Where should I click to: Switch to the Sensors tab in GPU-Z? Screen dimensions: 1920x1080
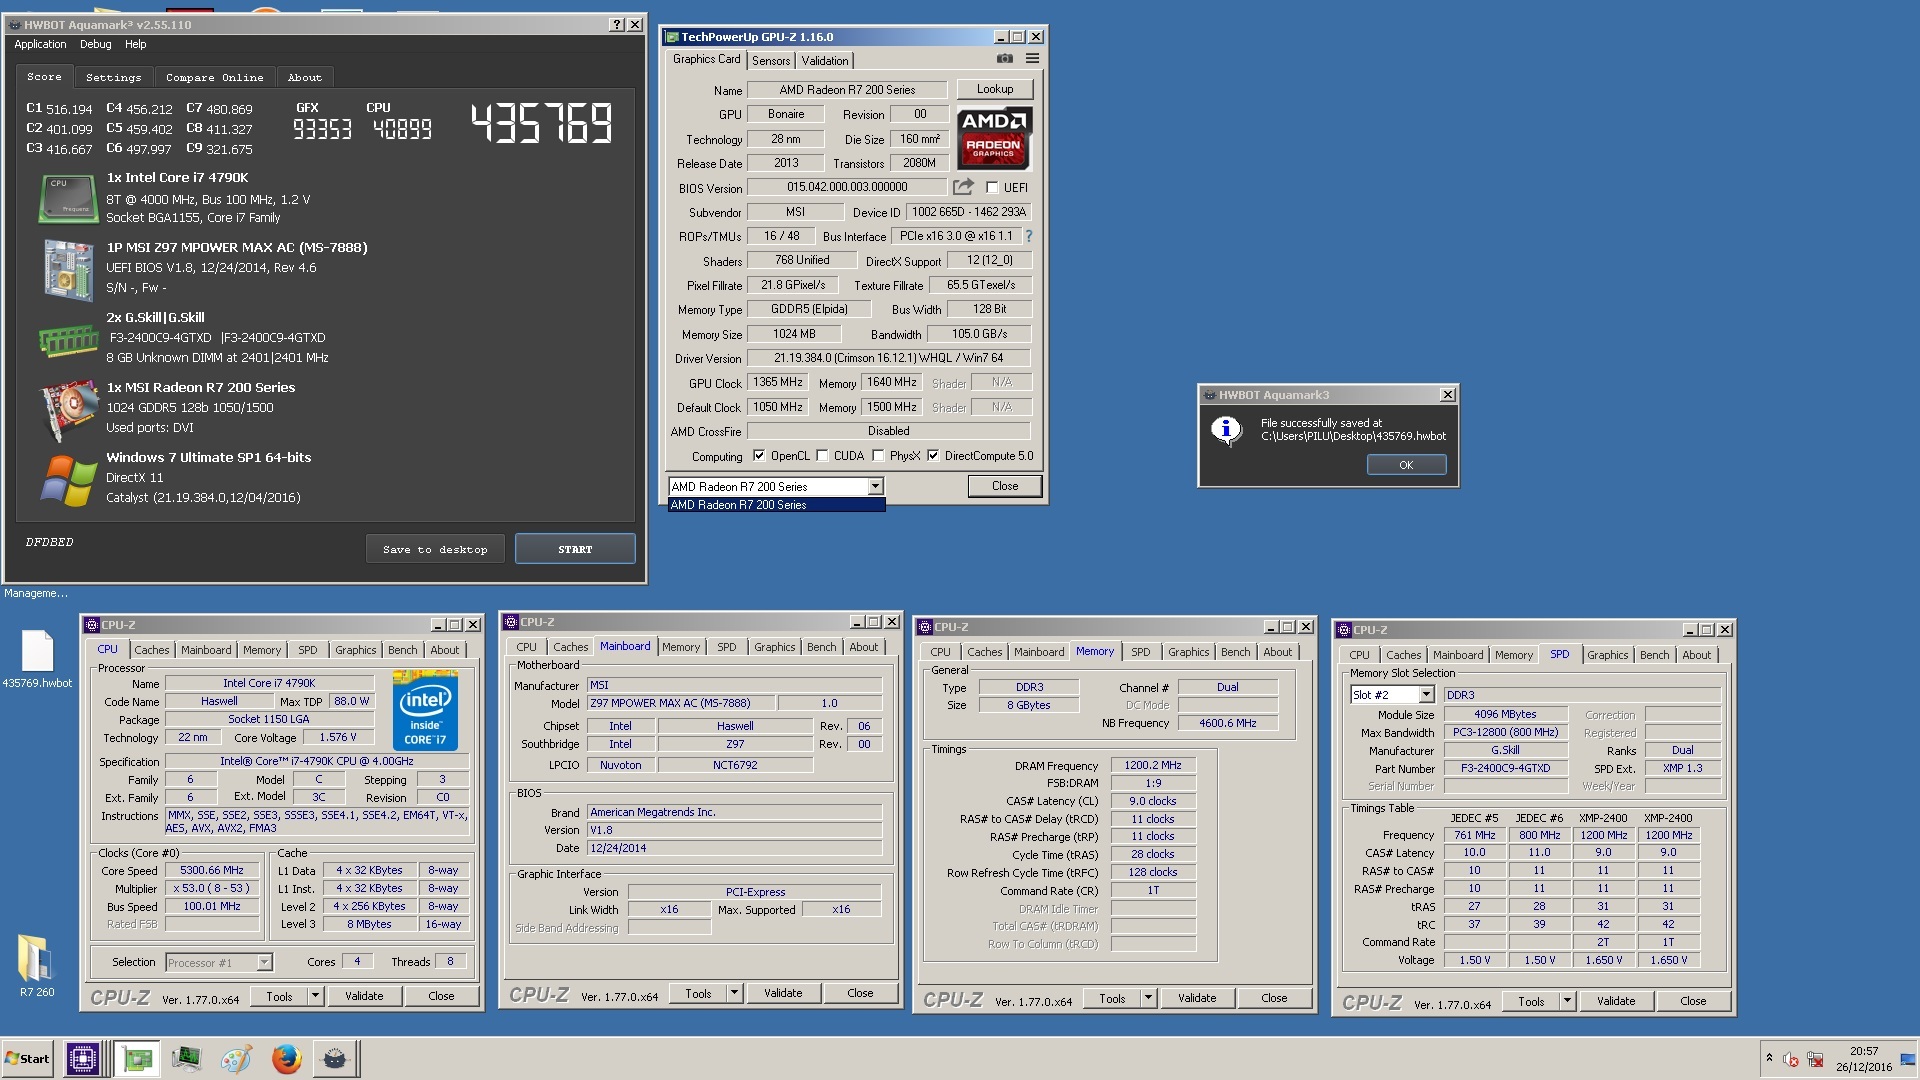tap(771, 61)
